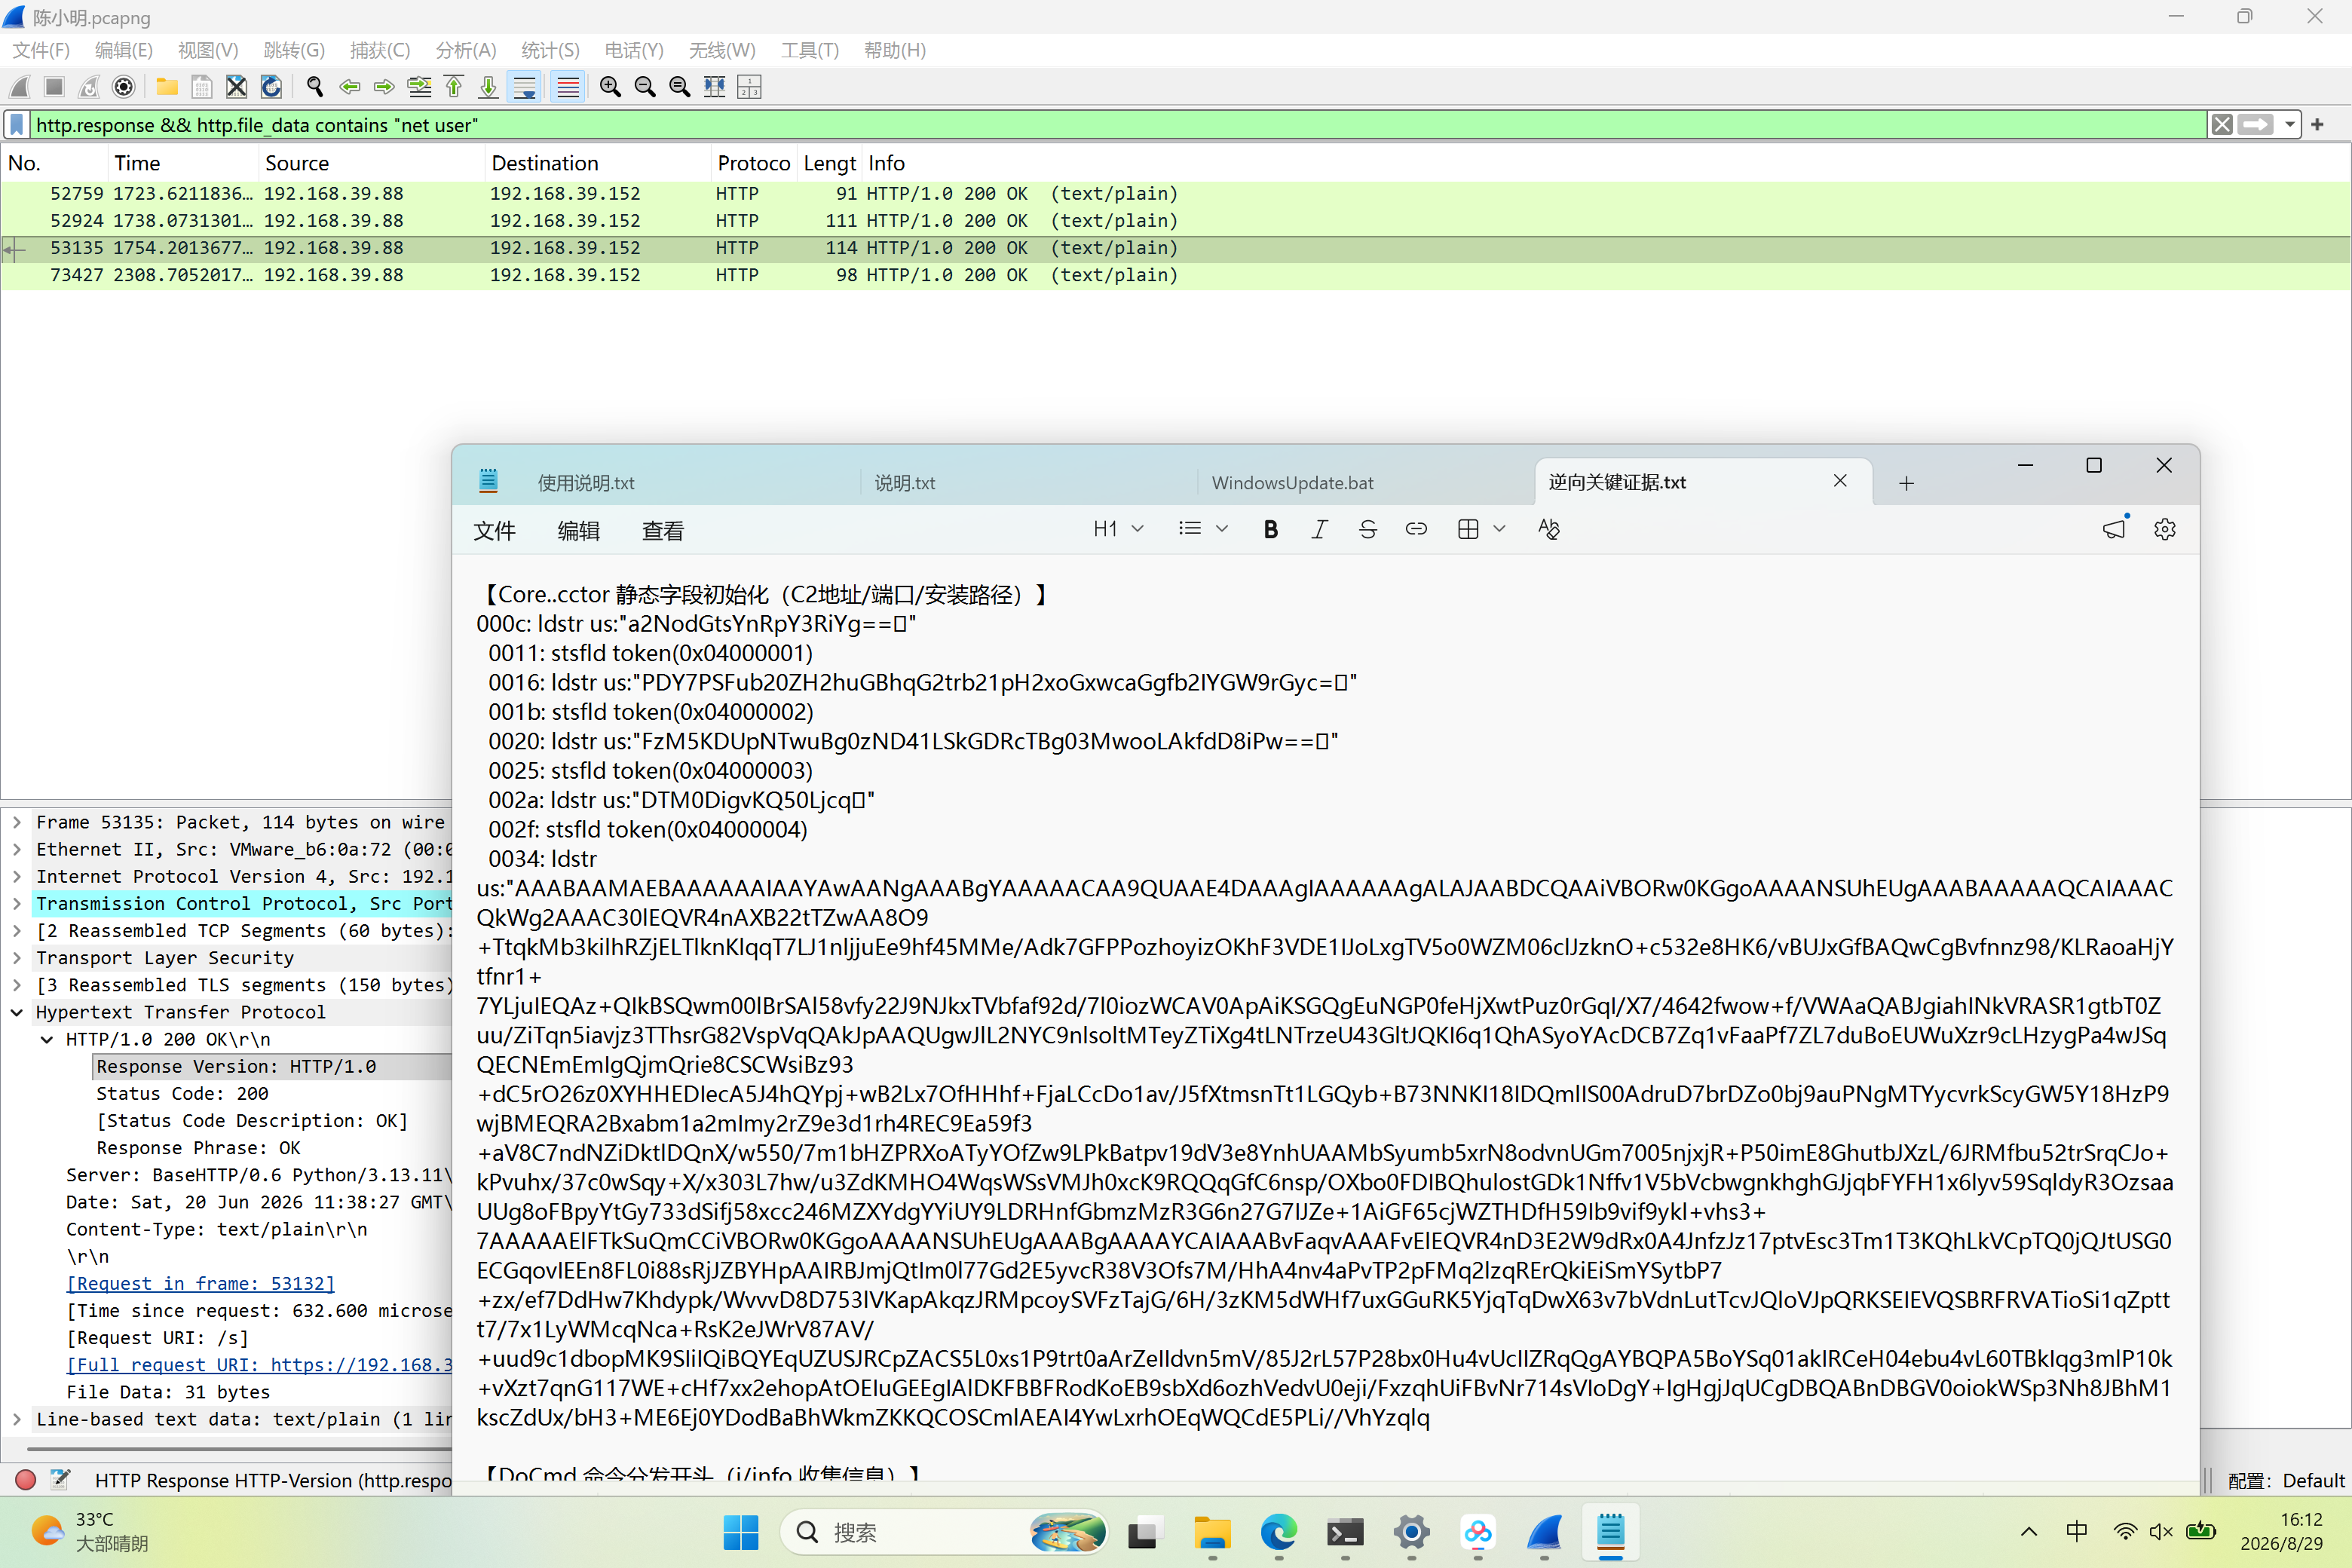Go back in packet history arrow
The height and width of the screenshot is (1568, 2352).
(350, 87)
